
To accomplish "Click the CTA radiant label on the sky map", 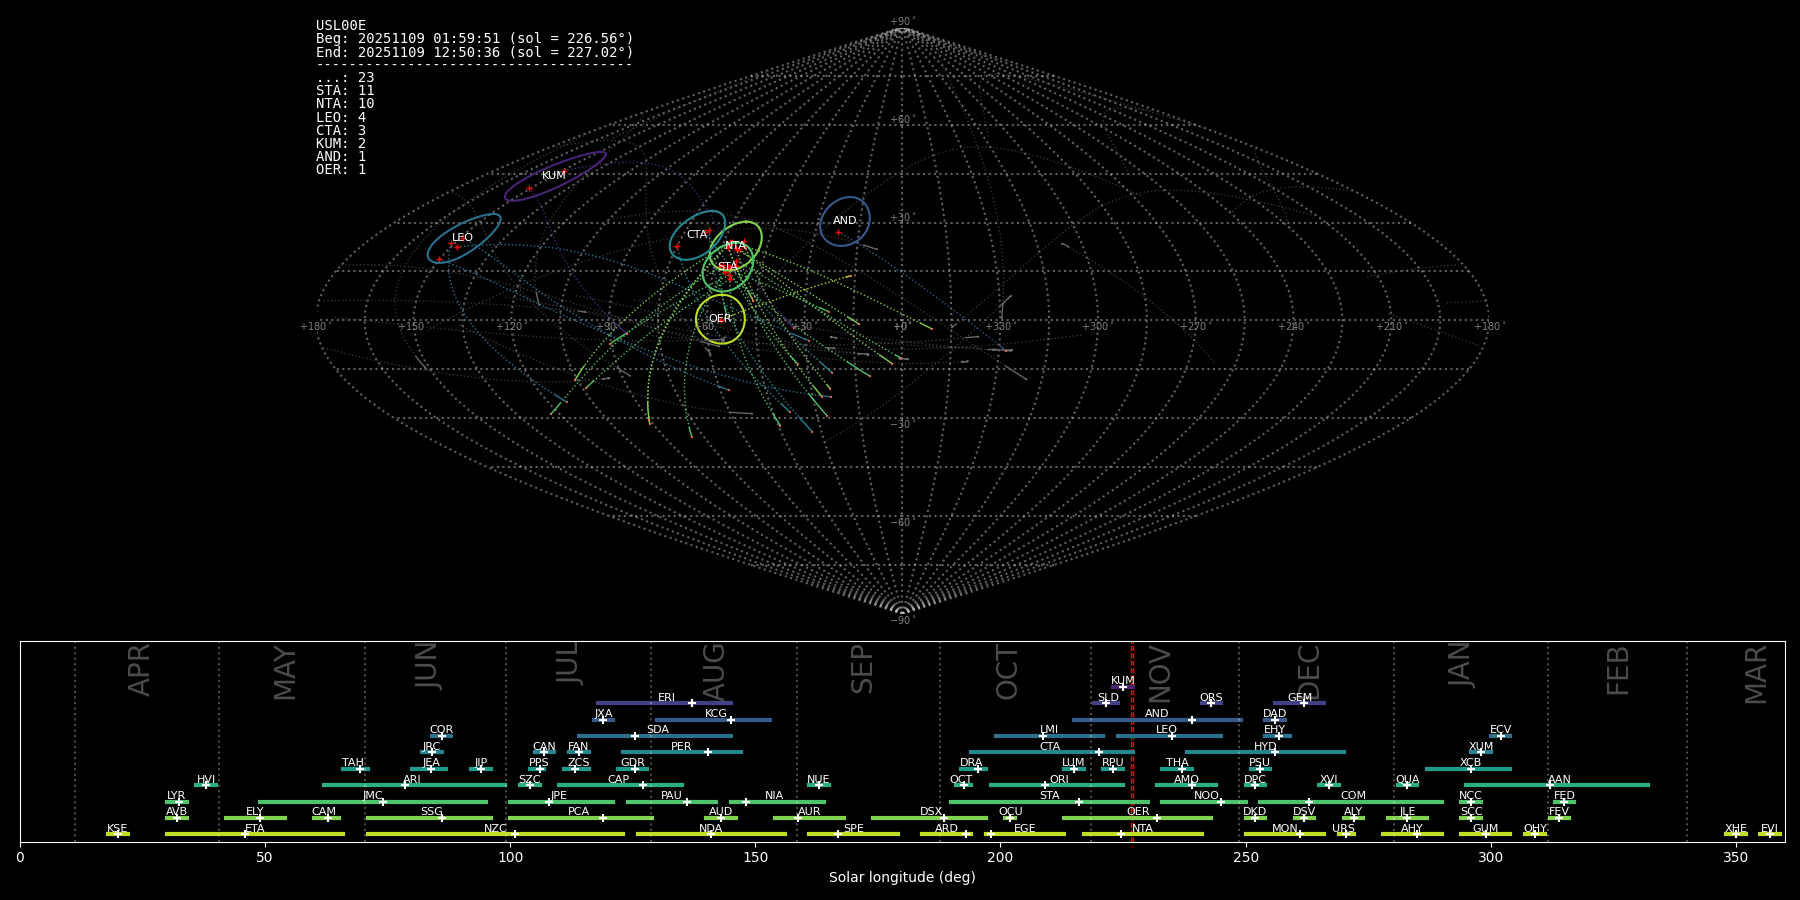I will [x=697, y=235].
